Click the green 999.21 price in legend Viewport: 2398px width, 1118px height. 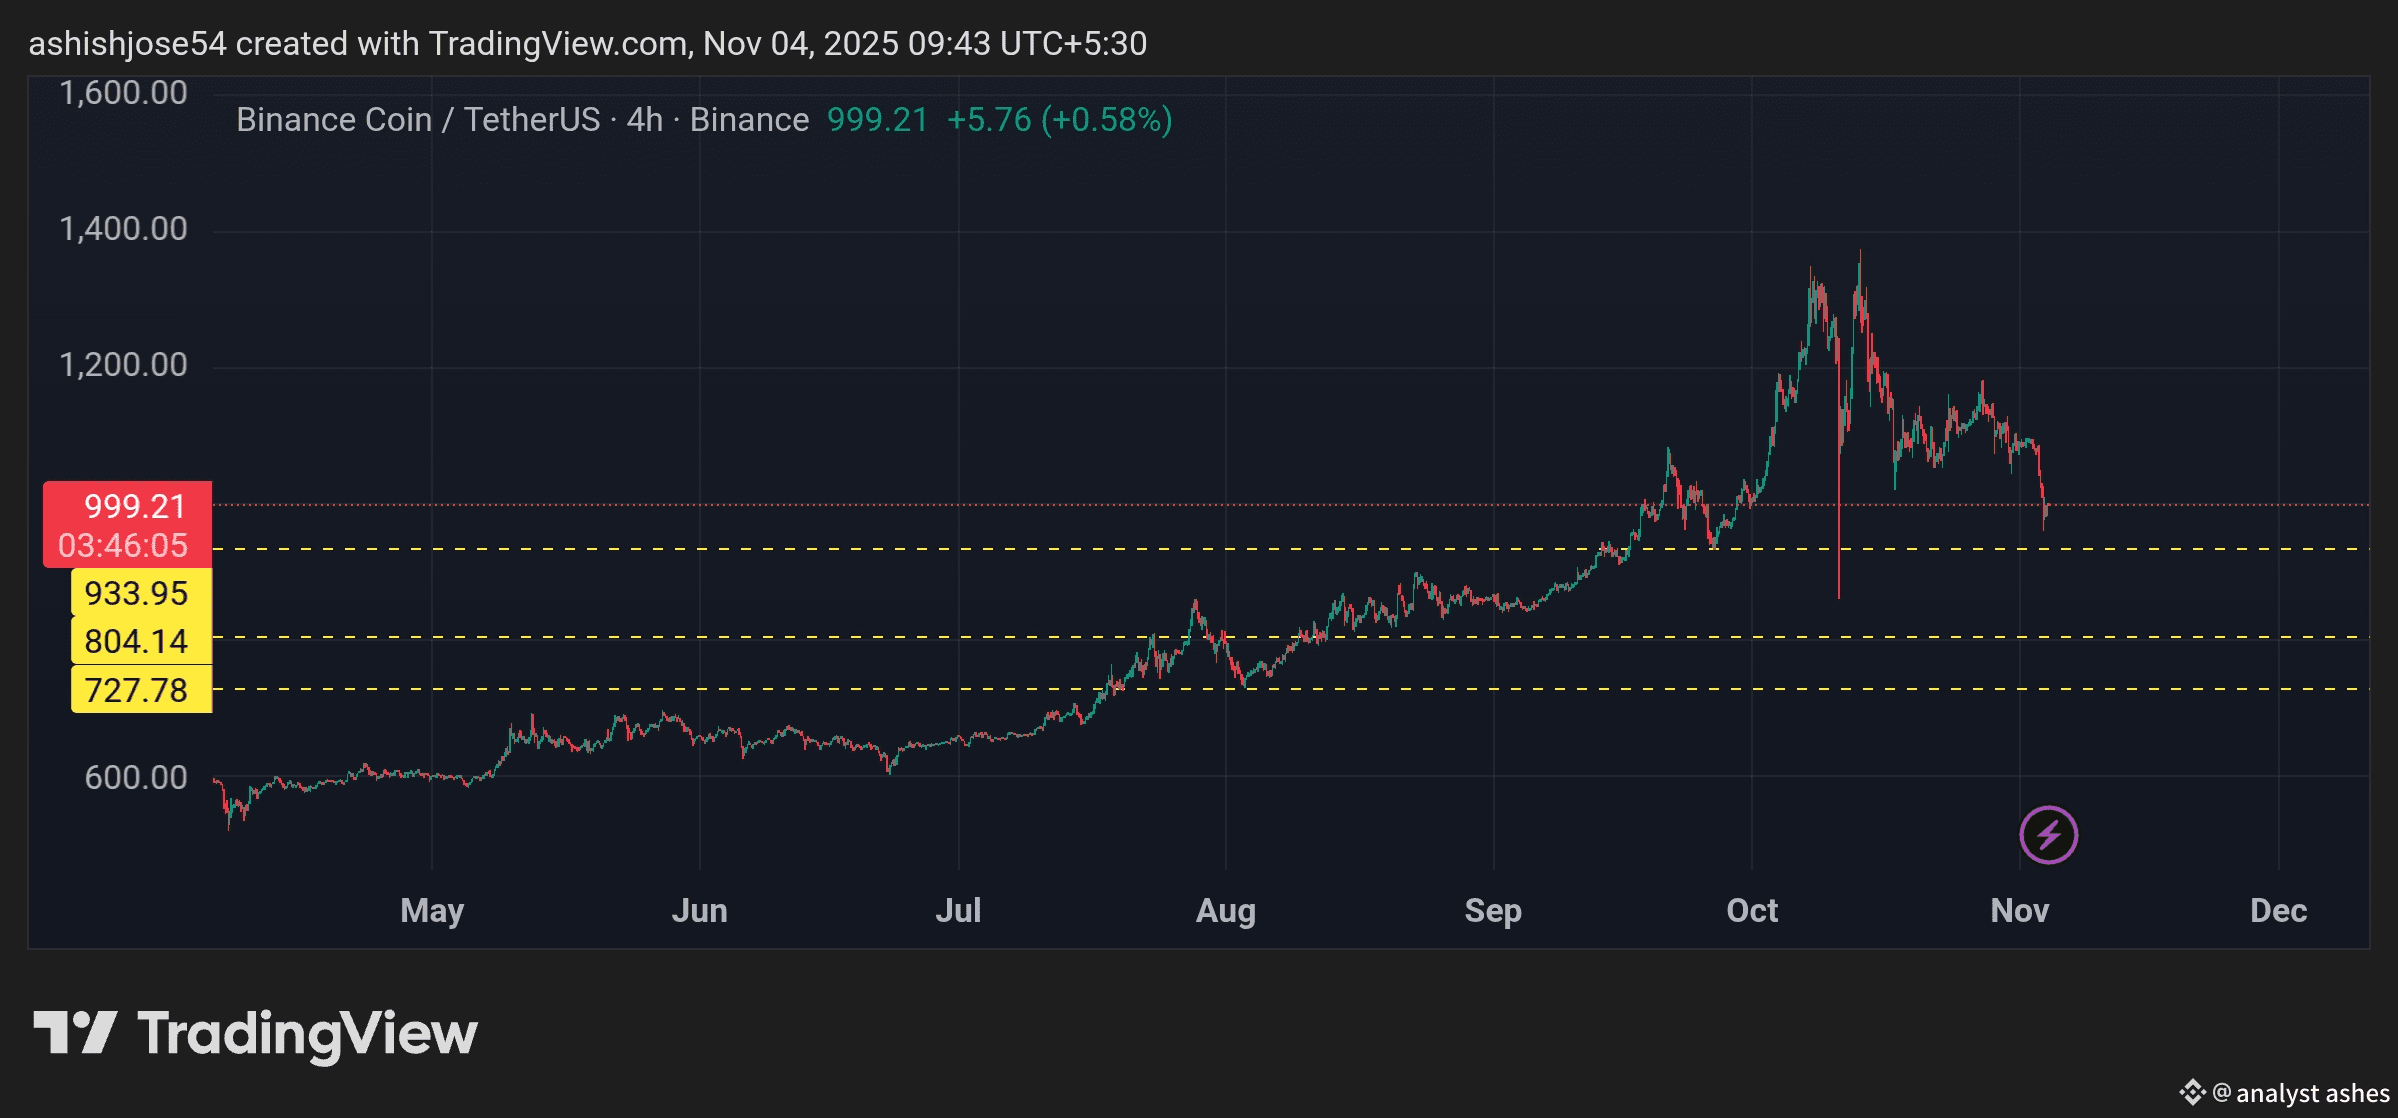click(x=877, y=120)
